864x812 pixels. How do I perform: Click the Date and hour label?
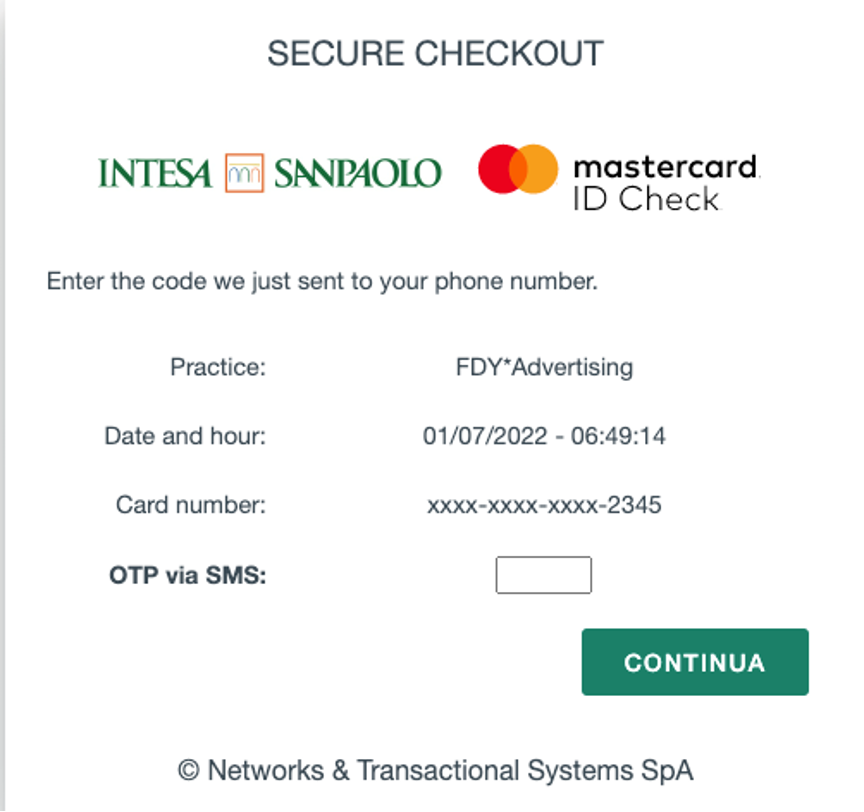(x=185, y=436)
